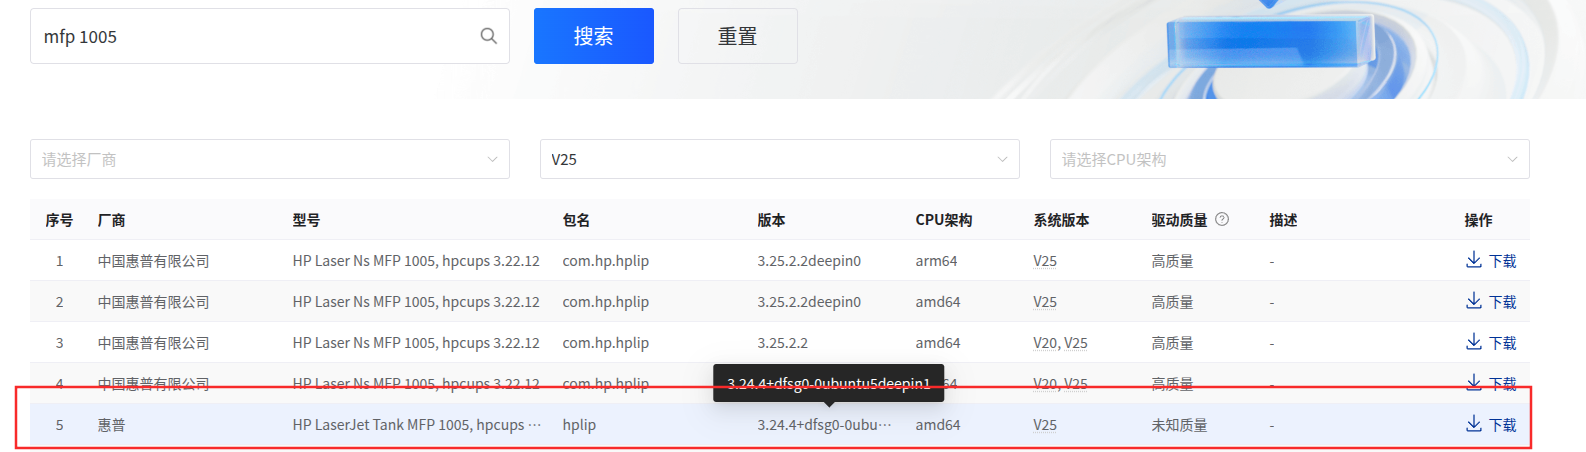Click download icon in row 5 惠普
1586x452 pixels.
[1474, 424]
